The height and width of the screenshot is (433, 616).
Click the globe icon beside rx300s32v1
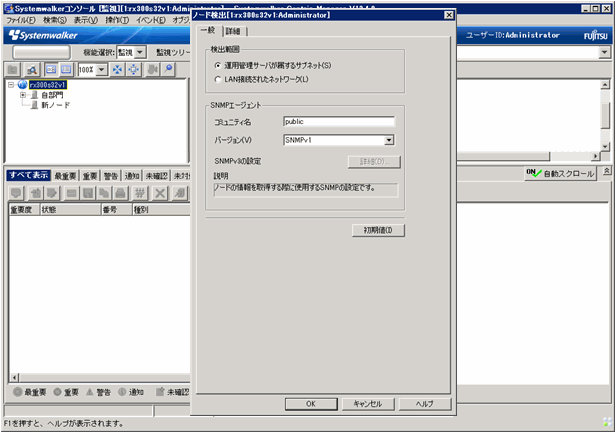pos(22,84)
